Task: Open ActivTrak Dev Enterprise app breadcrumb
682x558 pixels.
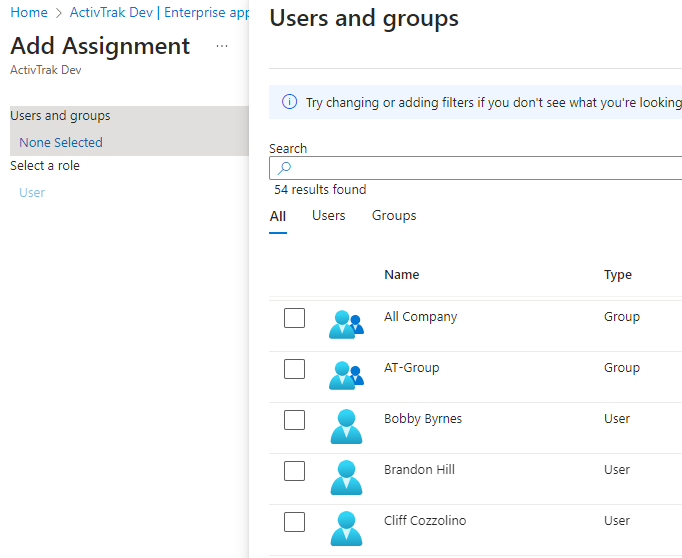Action: coord(159,12)
